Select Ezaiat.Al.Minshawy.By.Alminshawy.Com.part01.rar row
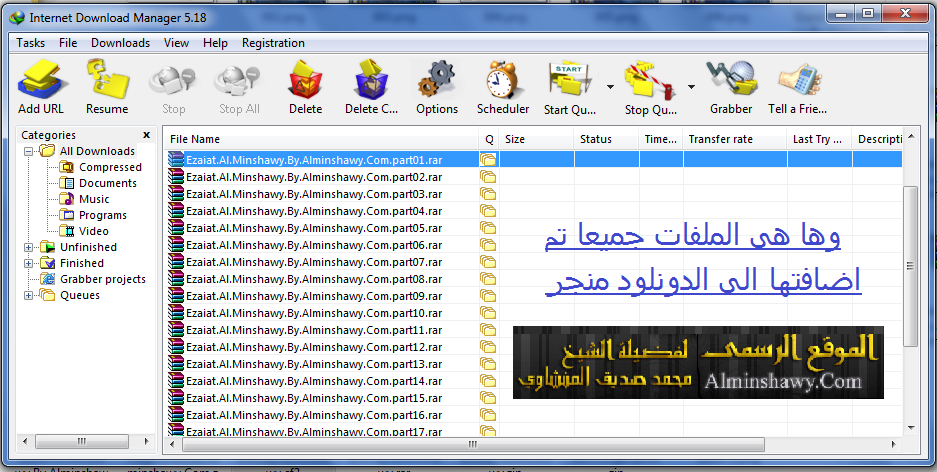Screen dimensions: 937x472 [532, 160]
